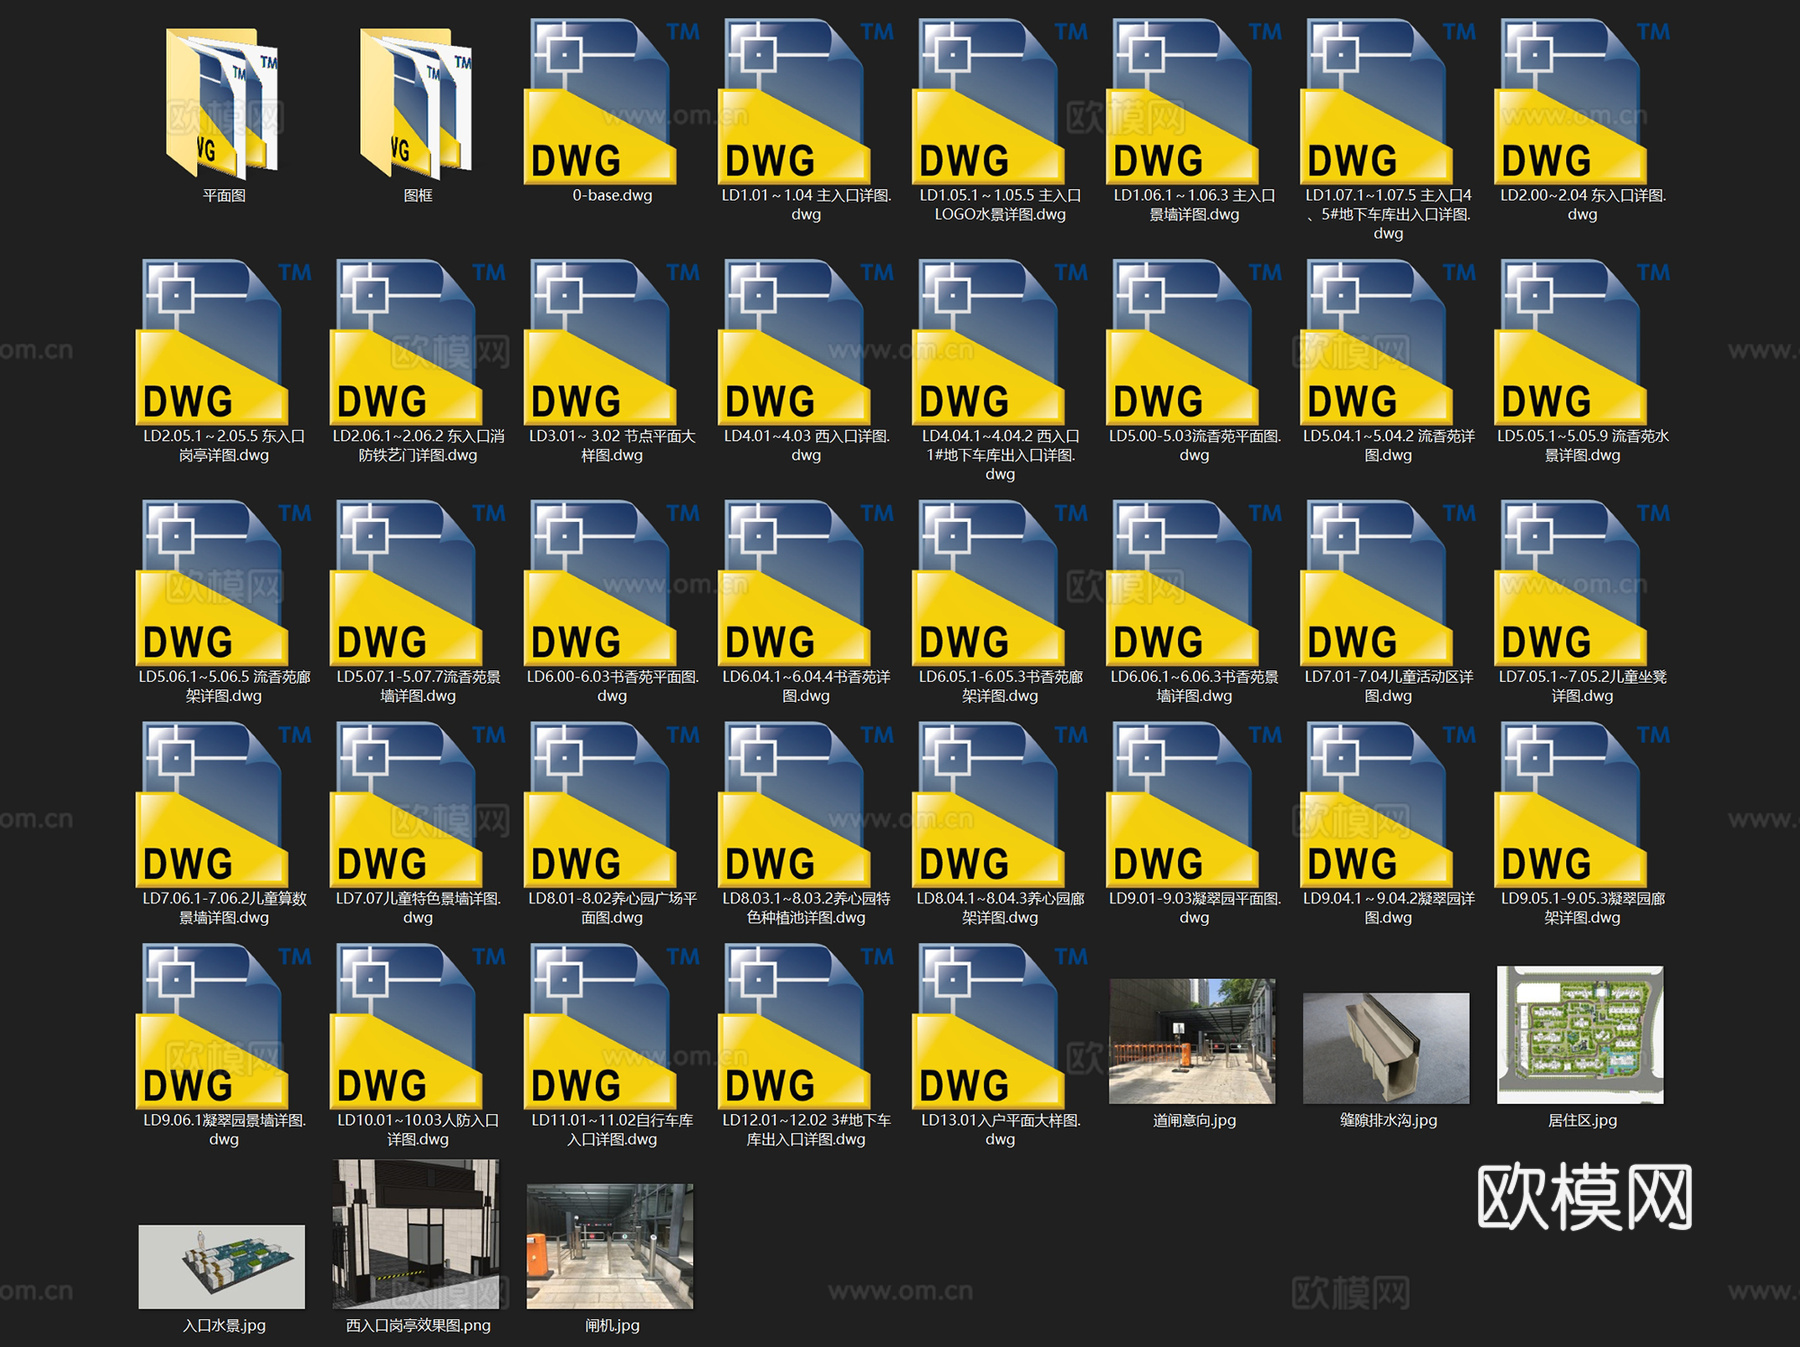Screen dimensions: 1800x1347
Task: Select the 道闸意向.jpg thumbnail
Action: coord(1192,1041)
